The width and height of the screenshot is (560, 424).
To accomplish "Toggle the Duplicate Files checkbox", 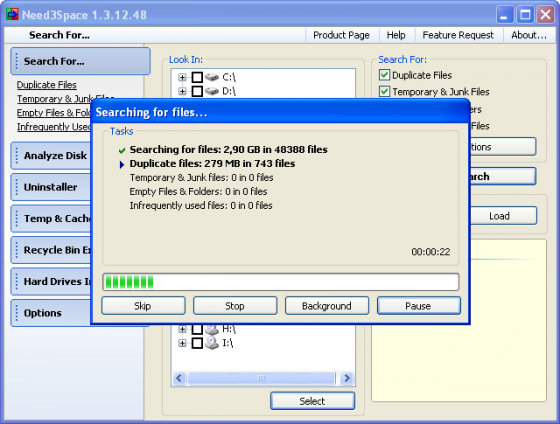I will [x=384, y=75].
